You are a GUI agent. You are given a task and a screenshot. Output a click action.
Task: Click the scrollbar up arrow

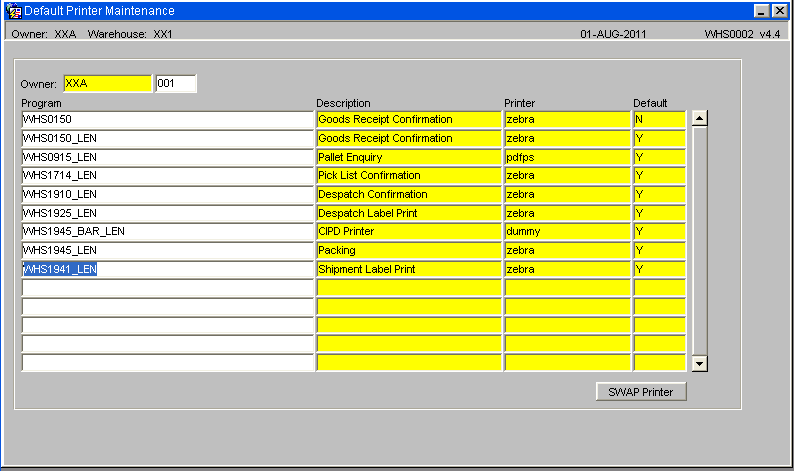coord(699,119)
